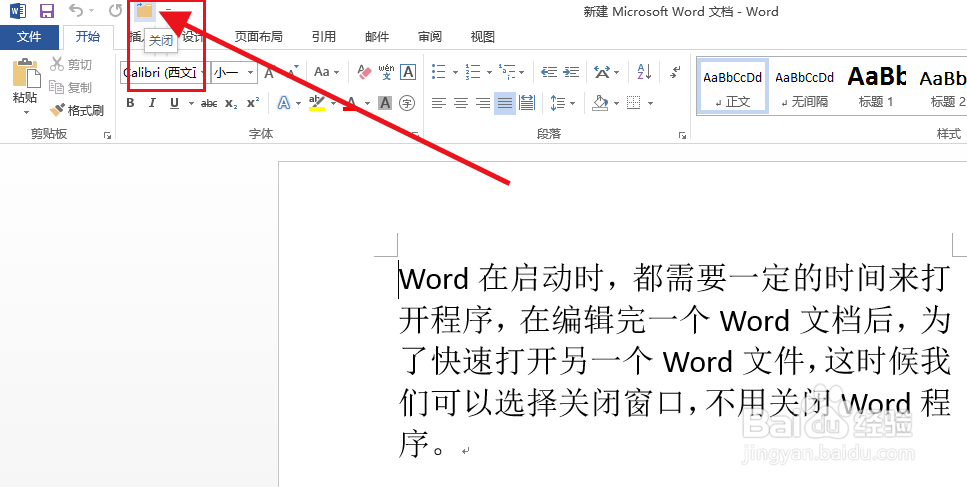Redo the last action in quick access toolbar

pos(115,10)
